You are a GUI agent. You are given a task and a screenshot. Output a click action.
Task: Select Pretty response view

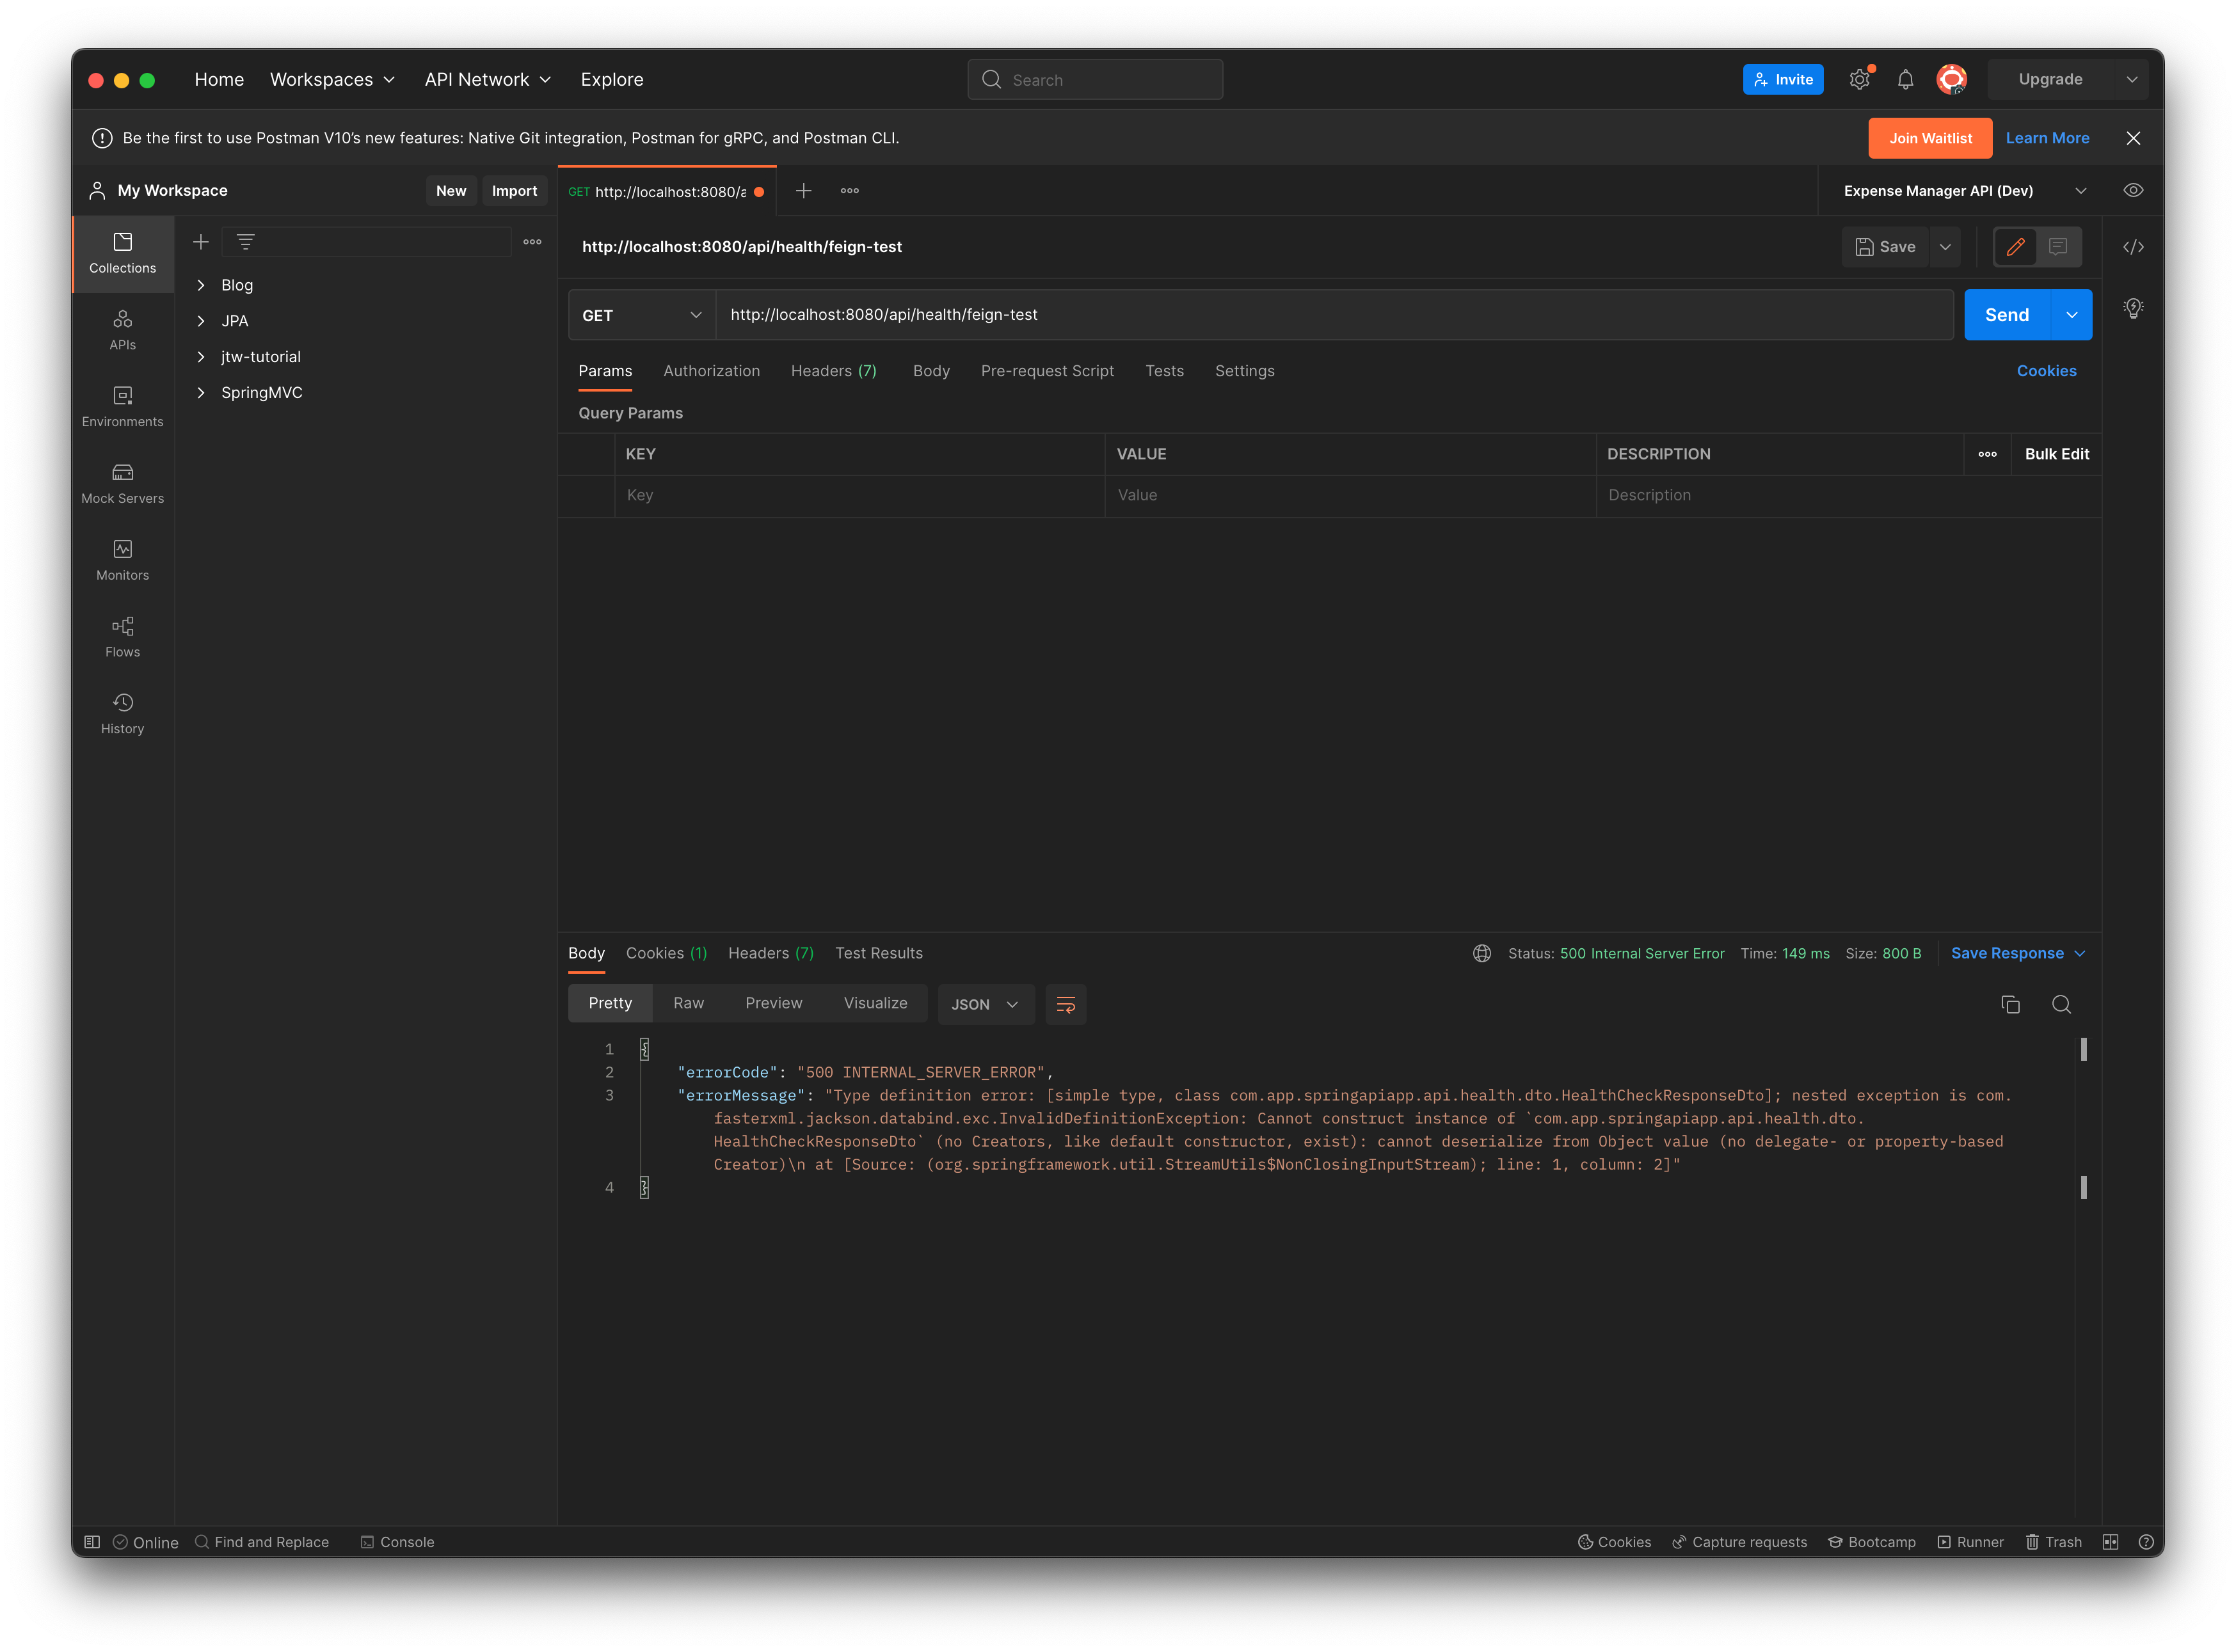click(610, 1004)
